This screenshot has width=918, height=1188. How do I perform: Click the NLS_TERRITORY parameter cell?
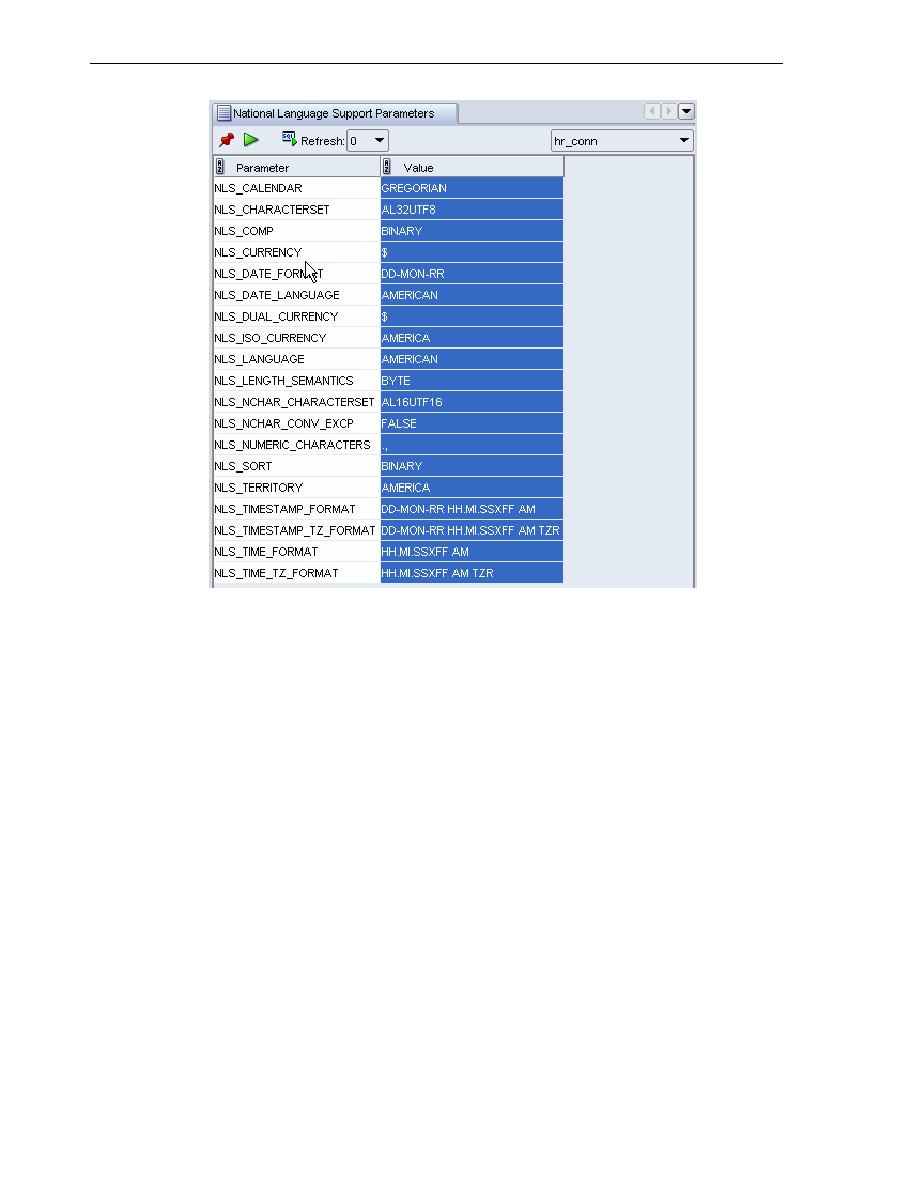coord(297,488)
